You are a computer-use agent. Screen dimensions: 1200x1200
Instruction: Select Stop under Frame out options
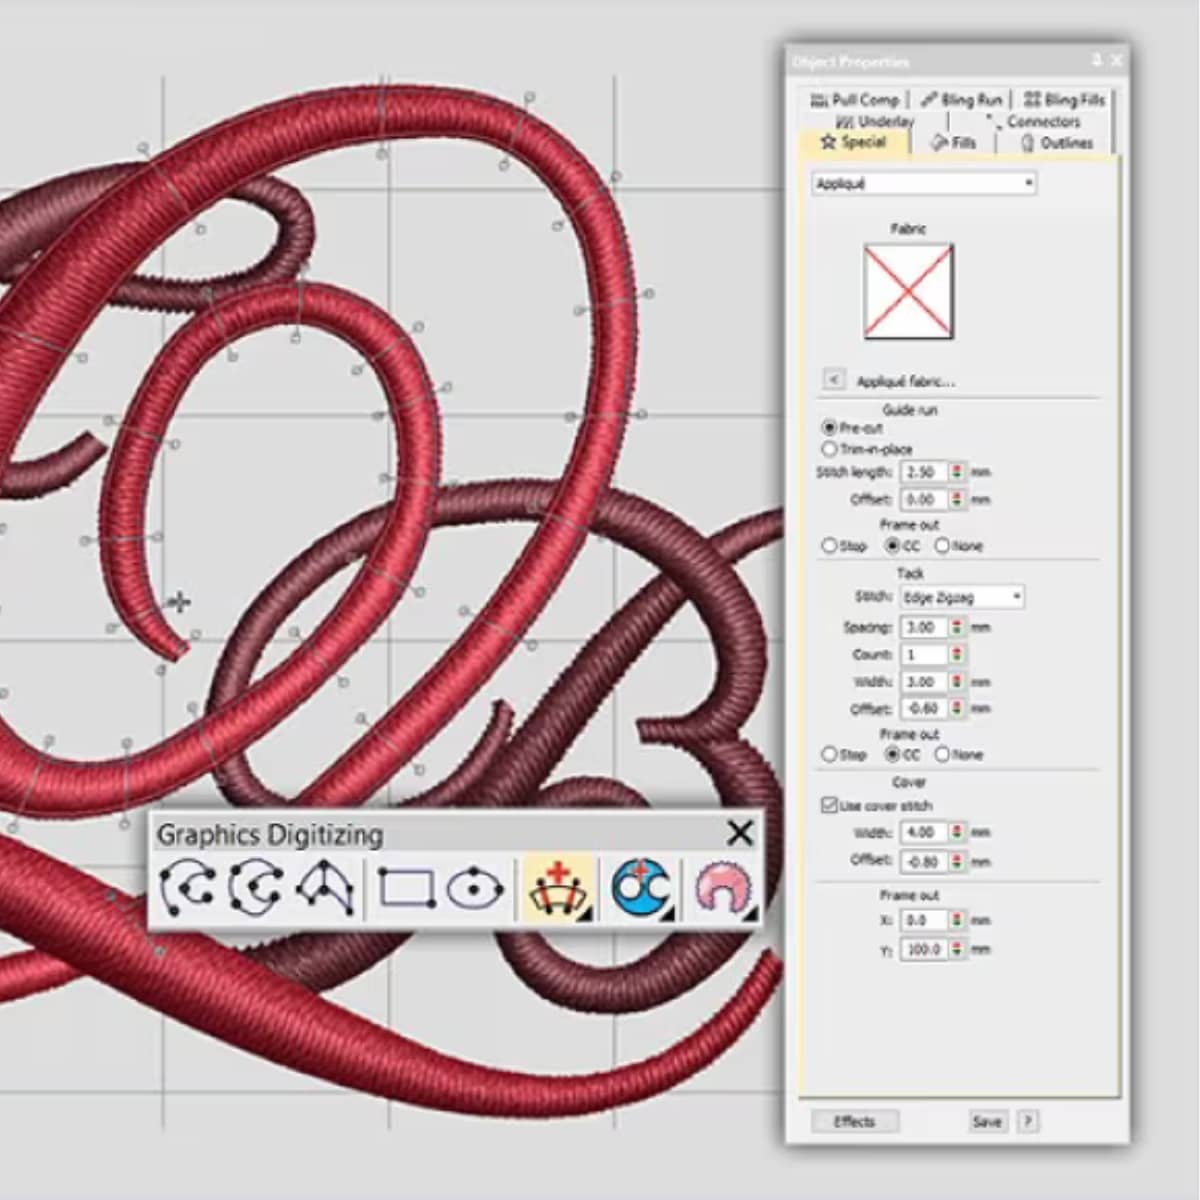click(x=830, y=545)
